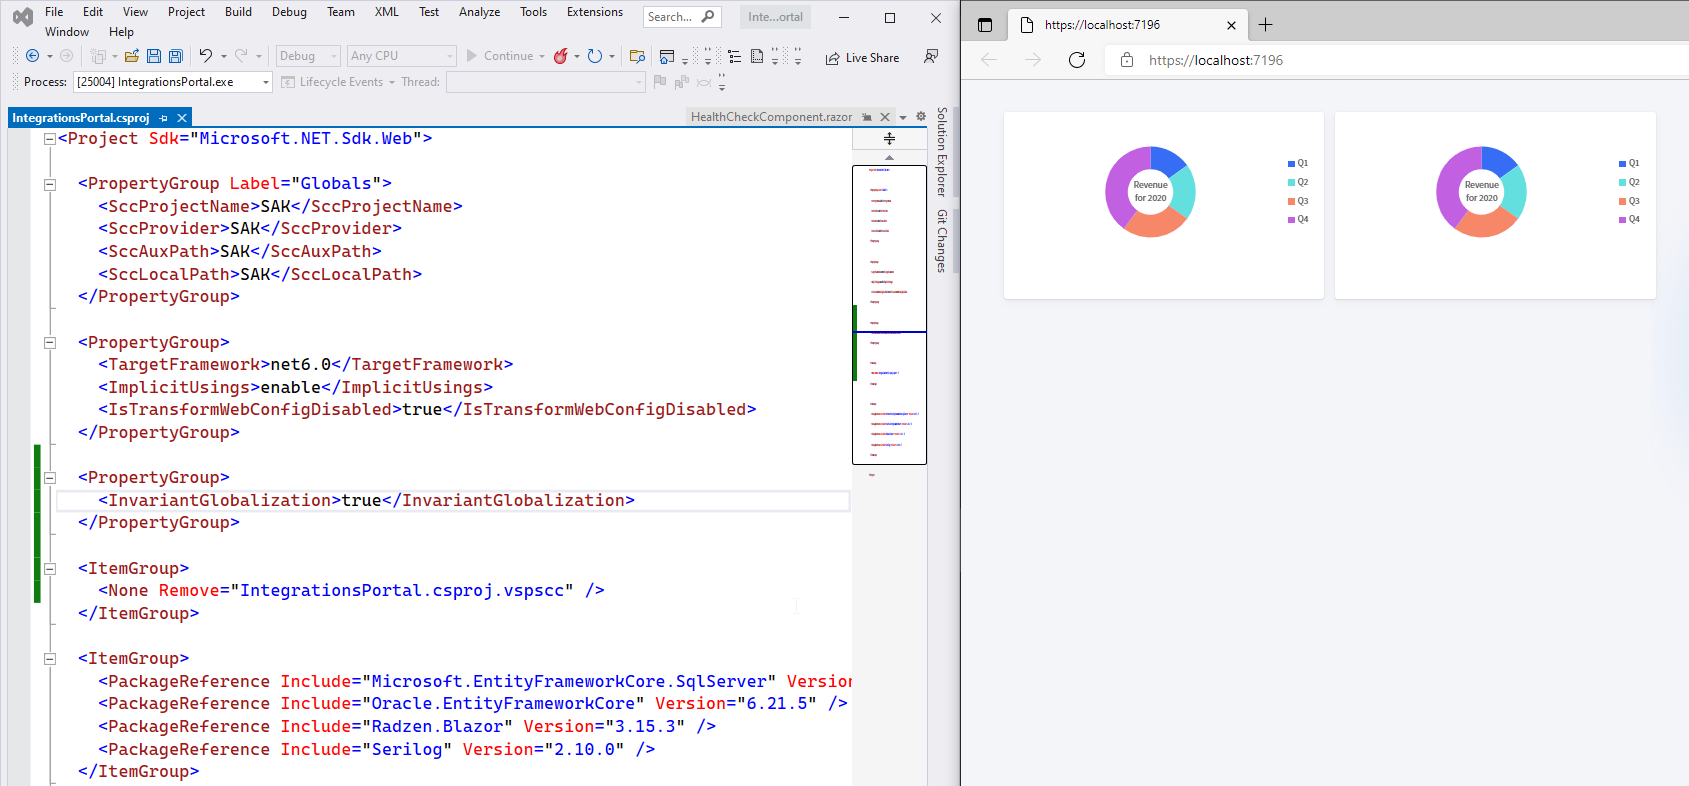The height and width of the screenshot is (786, 1689).
Task: Collapse the PropertyGroup containing InvariantGlobalization
Action: 49,478
